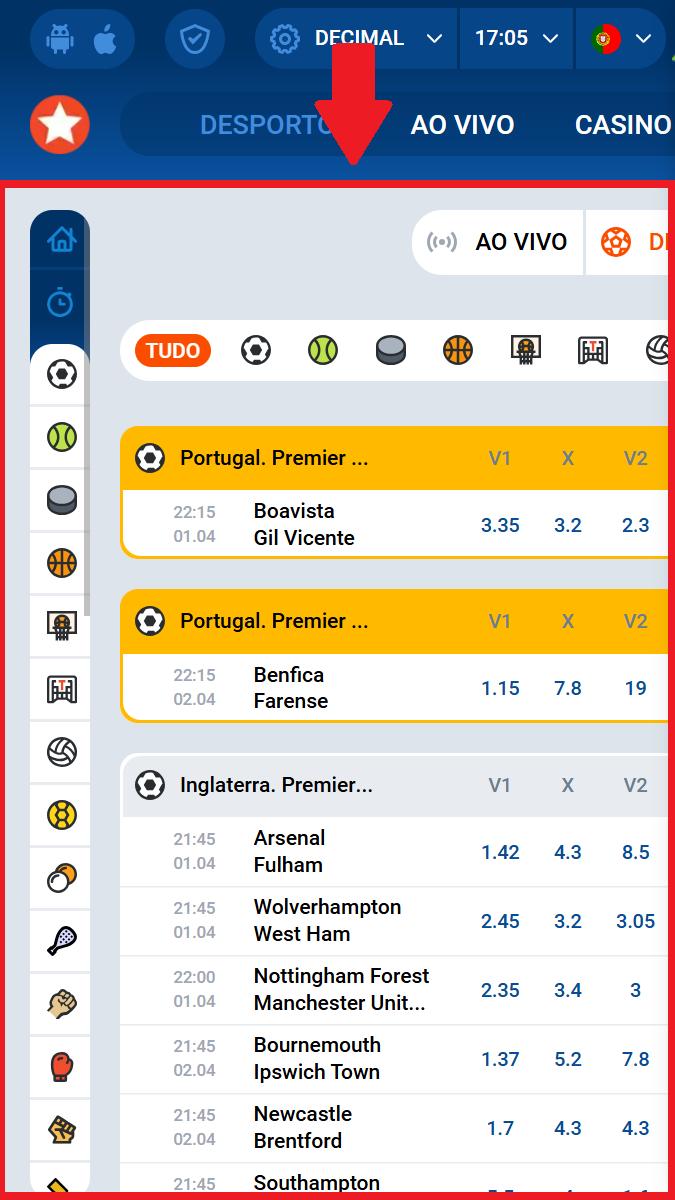Click the Inglaterra Premier league header

click(276, 785)
